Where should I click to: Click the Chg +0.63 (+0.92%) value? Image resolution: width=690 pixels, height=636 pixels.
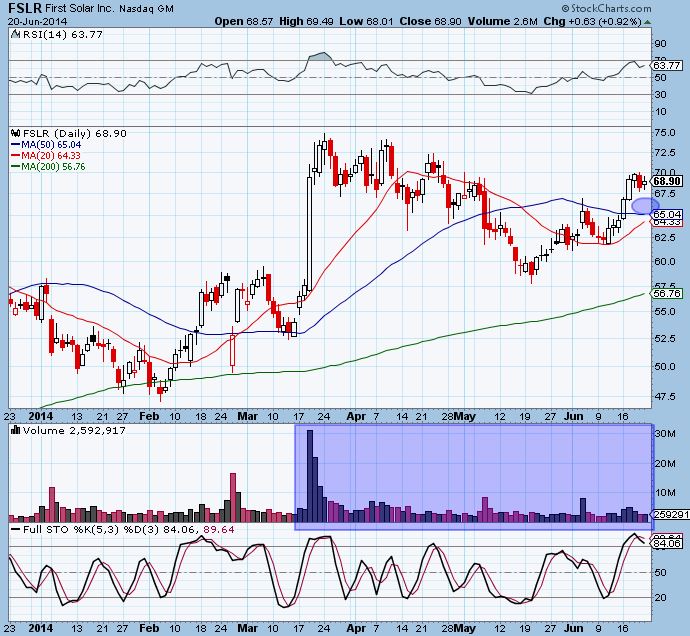[592, 21]
